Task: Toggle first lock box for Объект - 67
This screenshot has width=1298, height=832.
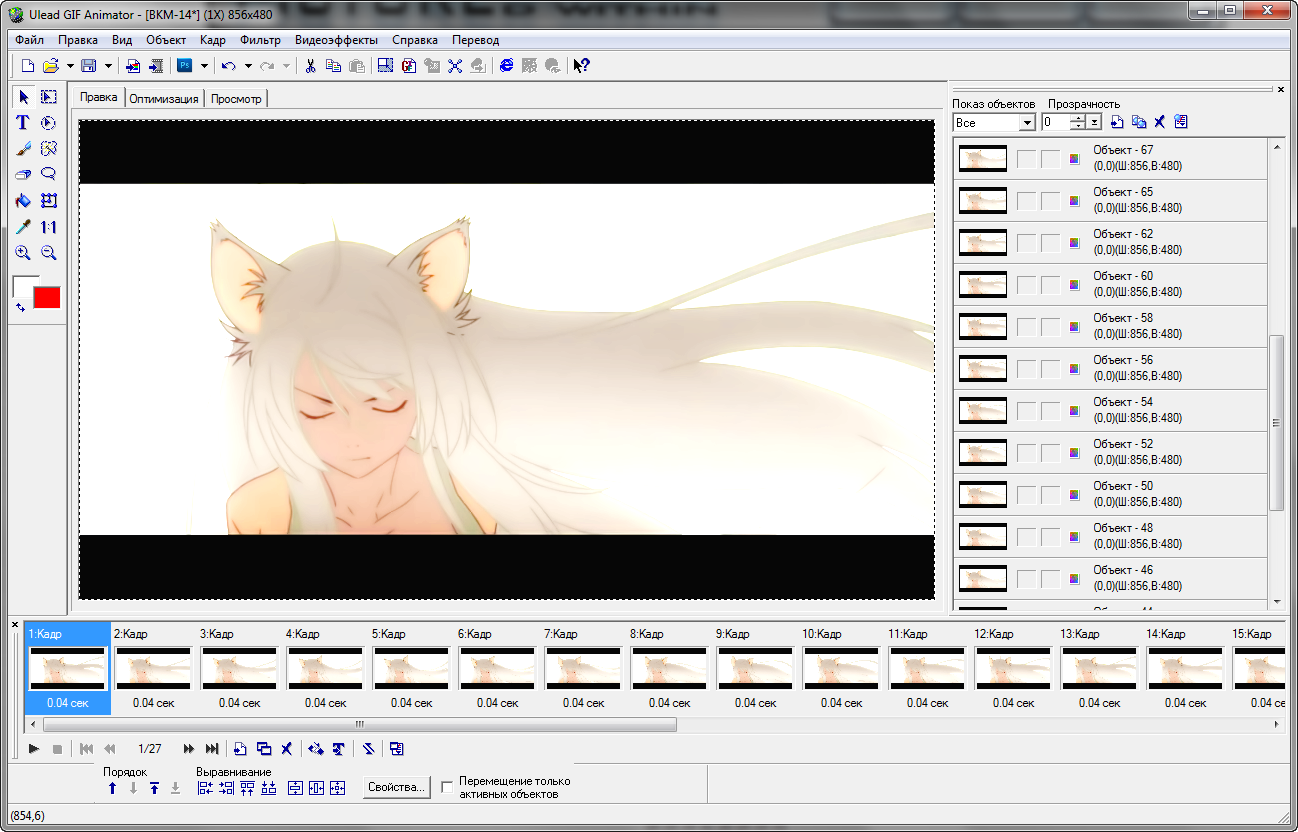Action: (1026, 158)
